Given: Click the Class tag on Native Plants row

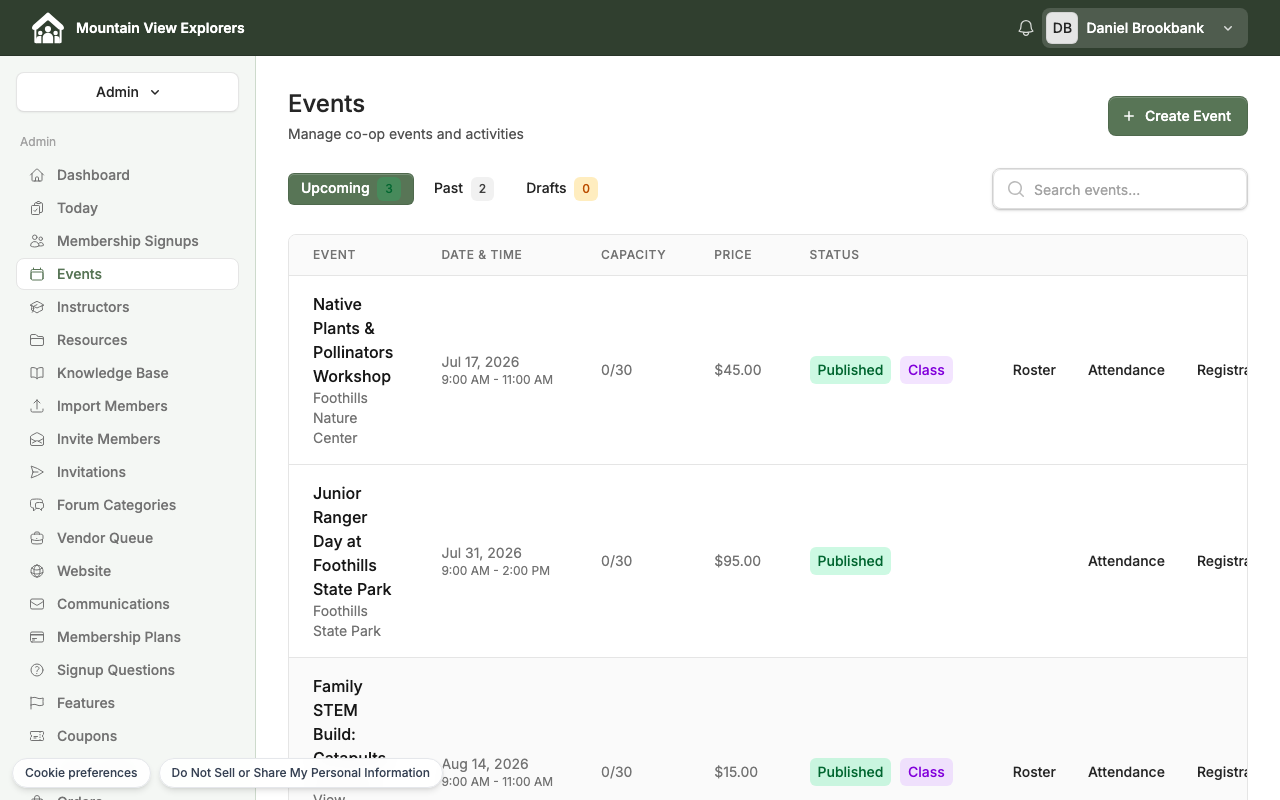Looking at the screenshot, I should tap(926, 370).
